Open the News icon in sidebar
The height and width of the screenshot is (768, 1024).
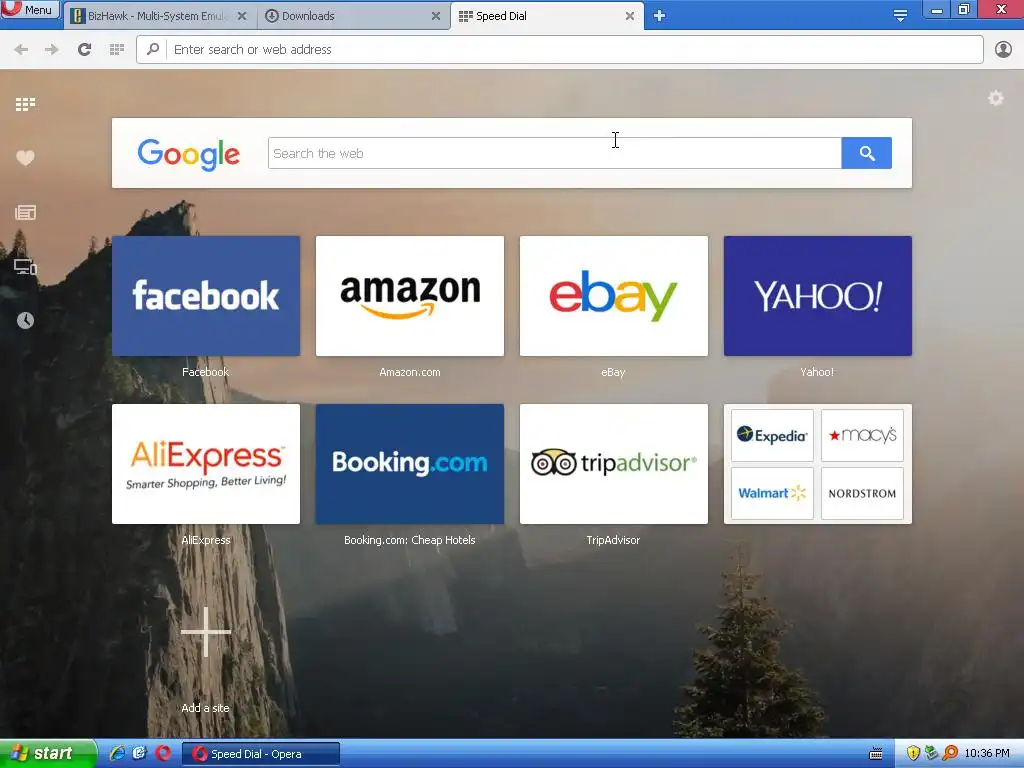[25, 212]
